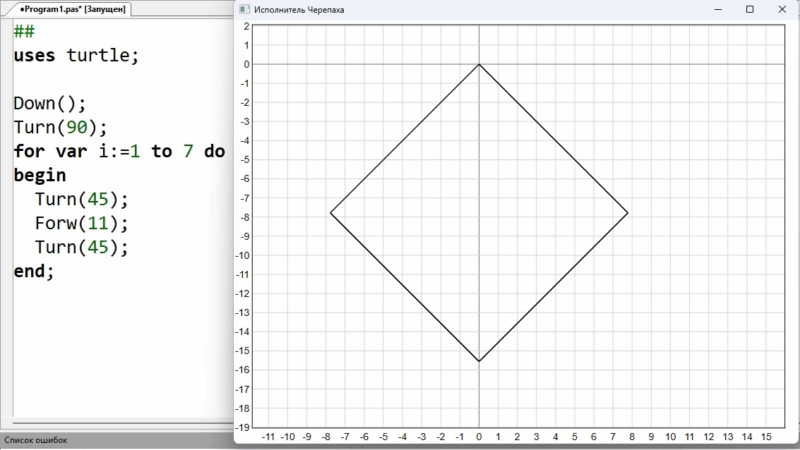
Task: Click the Исполнитель Черепаха window title text
Action: tap(299, 10)
